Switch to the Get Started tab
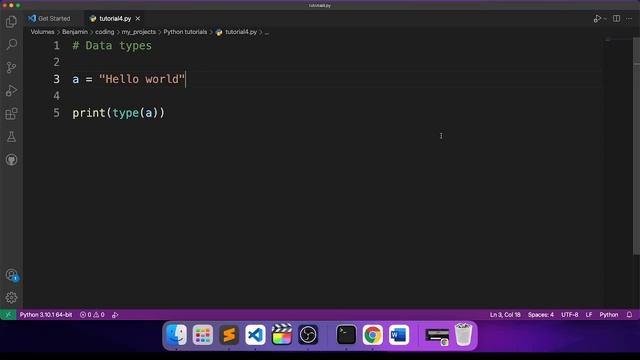This screenshot has height=360, width=640. [x=49, y=19]
